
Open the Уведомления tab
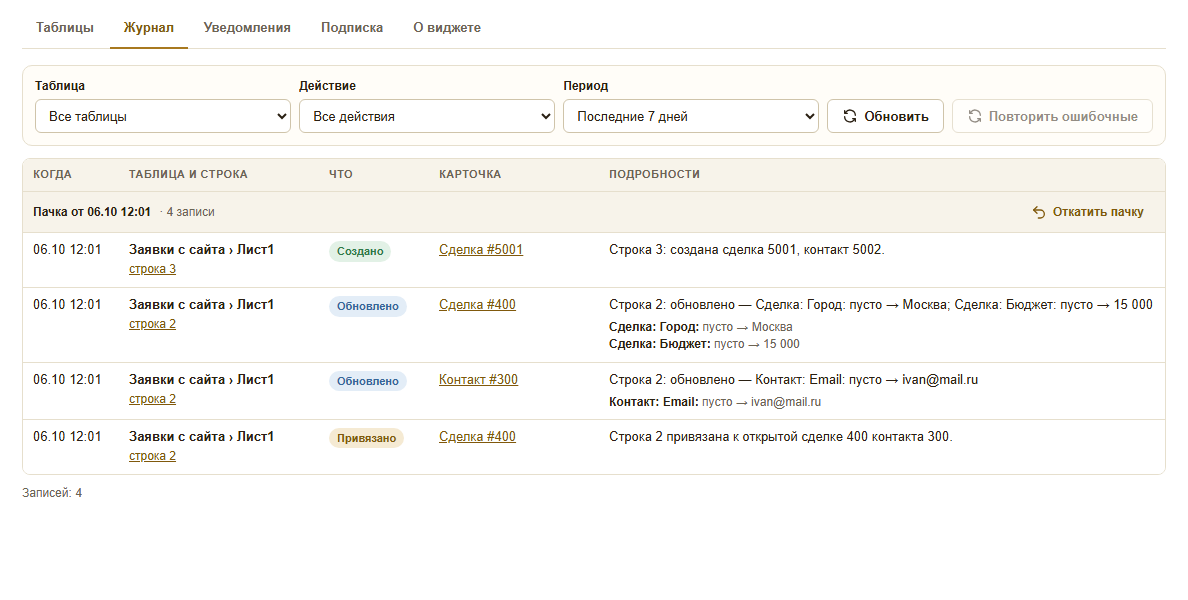[x=247, y=28]
